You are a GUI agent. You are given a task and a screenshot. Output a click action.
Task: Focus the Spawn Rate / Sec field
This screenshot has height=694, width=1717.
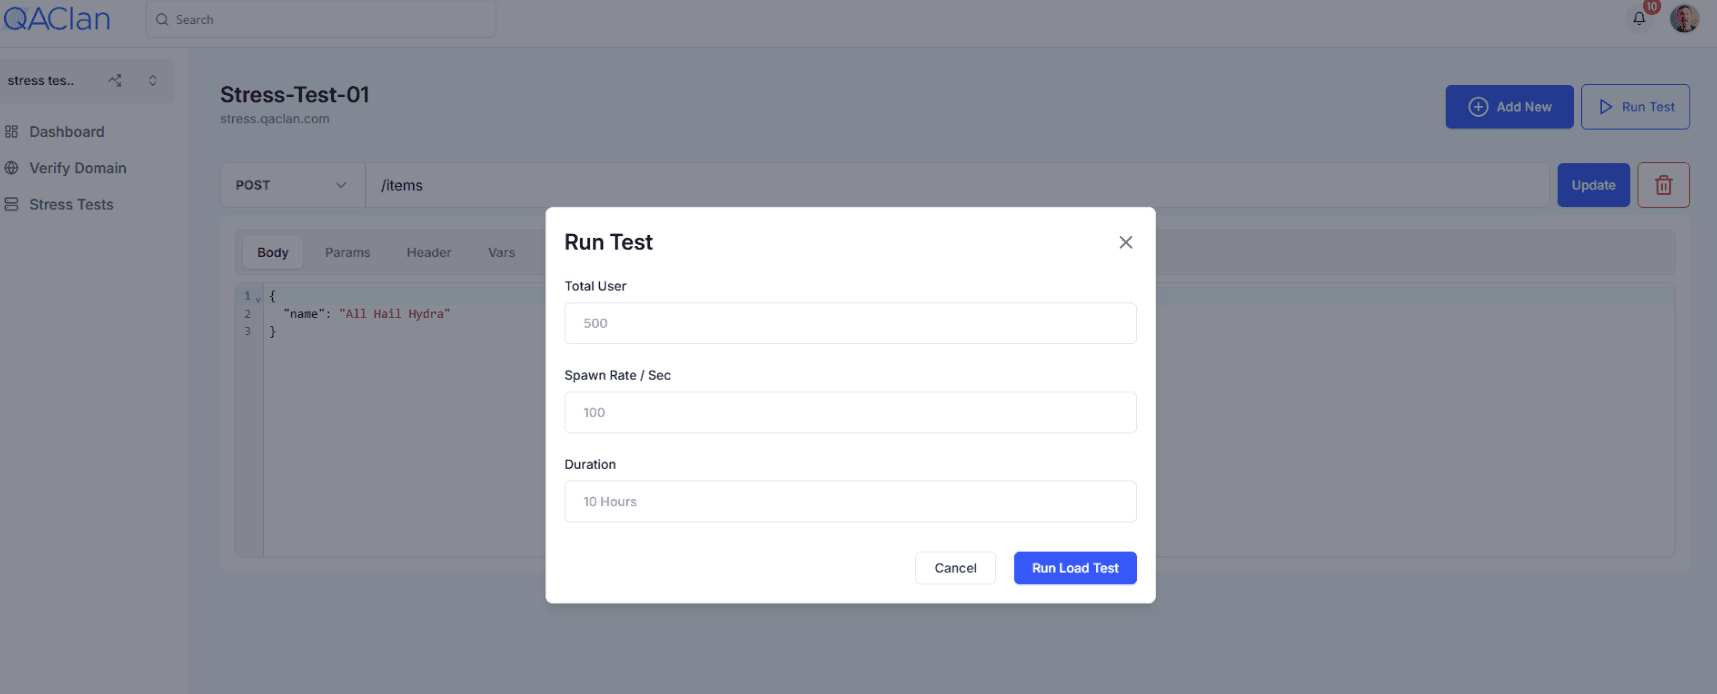point(850,412)
